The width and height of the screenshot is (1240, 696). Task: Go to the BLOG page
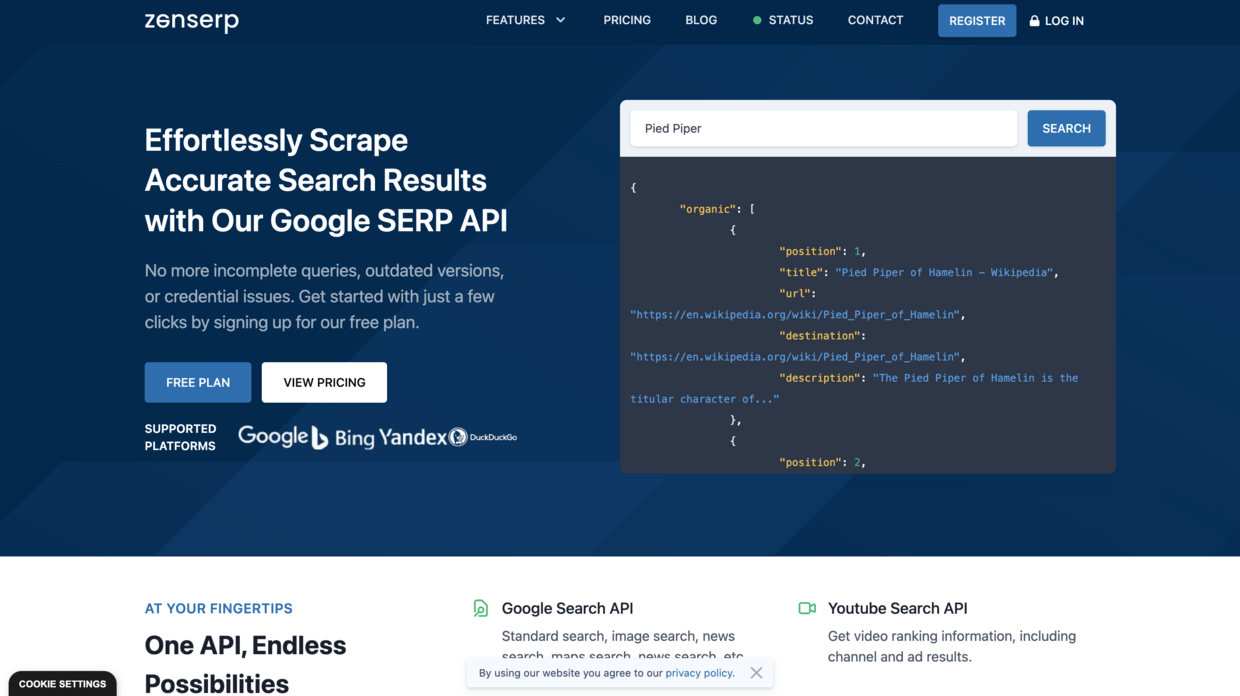[701, 19]
